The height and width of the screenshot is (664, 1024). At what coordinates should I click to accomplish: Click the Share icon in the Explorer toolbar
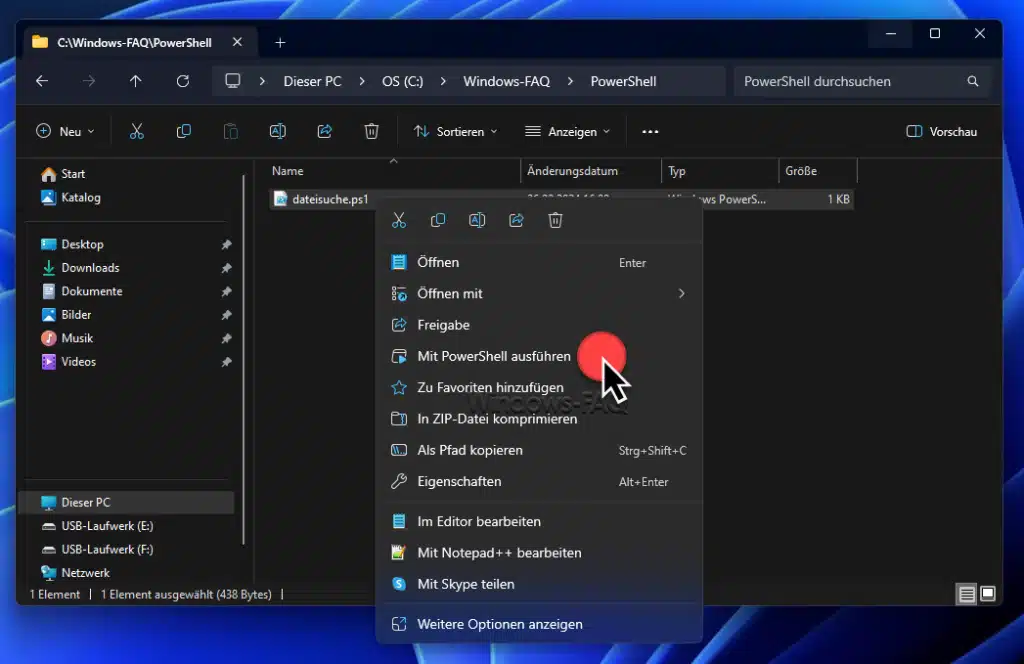[x=325, y=132]
